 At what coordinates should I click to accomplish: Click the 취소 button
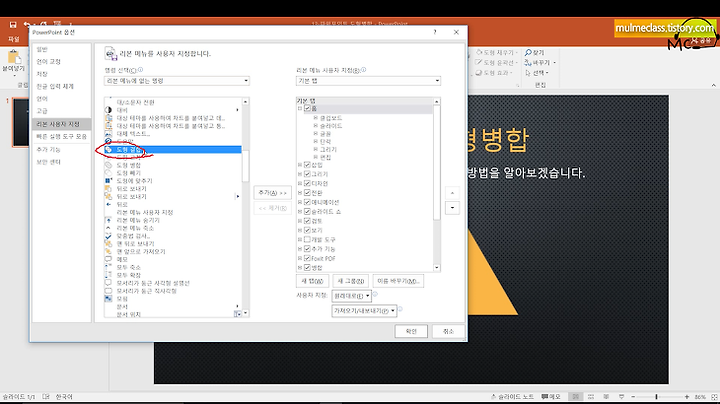448,331
